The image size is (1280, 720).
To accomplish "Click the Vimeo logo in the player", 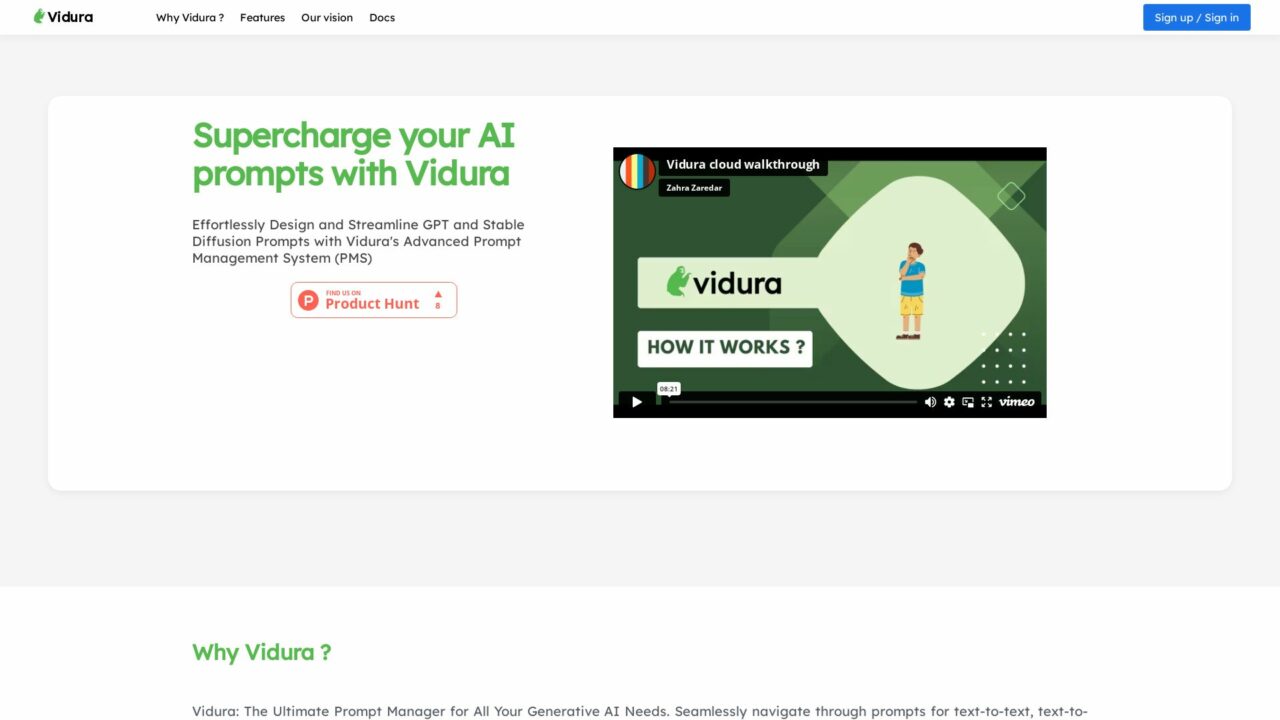I will [1016, 401].
